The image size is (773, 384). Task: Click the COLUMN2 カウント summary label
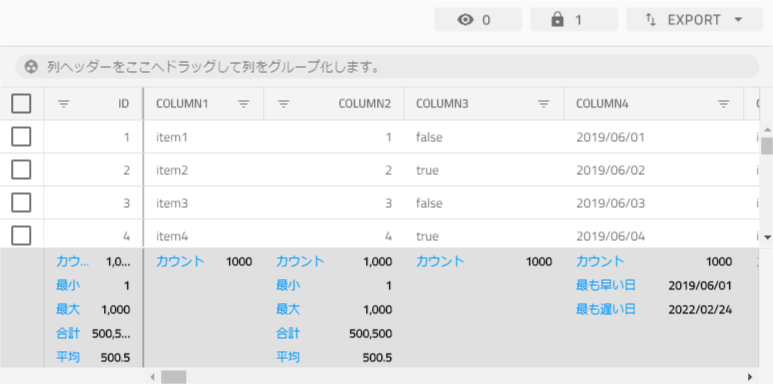click(300, 261)
